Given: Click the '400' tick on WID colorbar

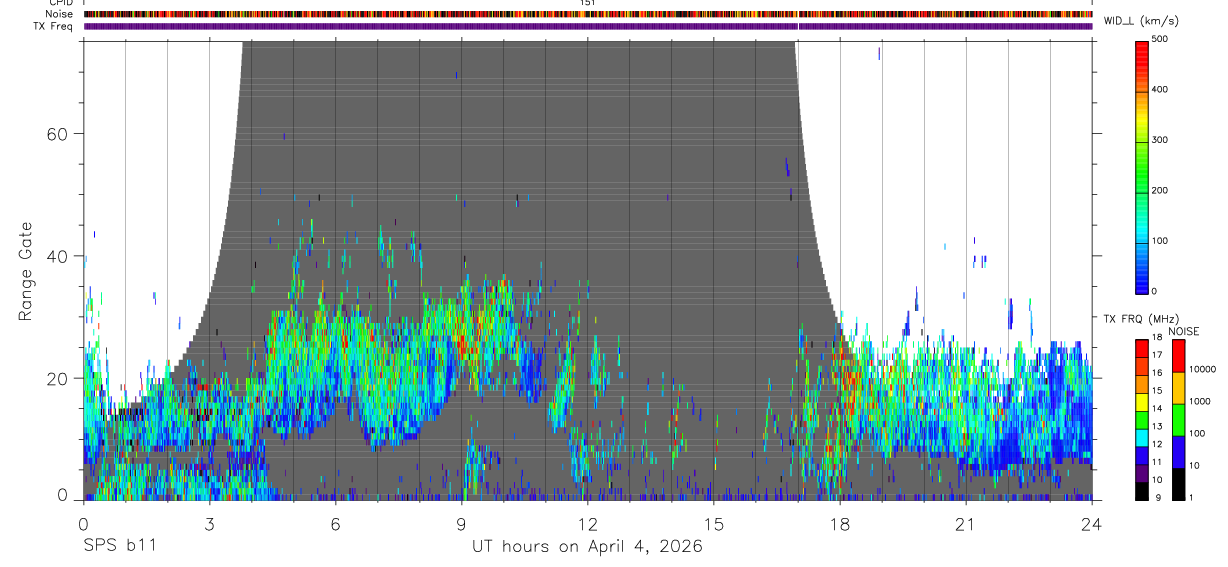Looking at the screenshot, I should tap(1160, 89).
